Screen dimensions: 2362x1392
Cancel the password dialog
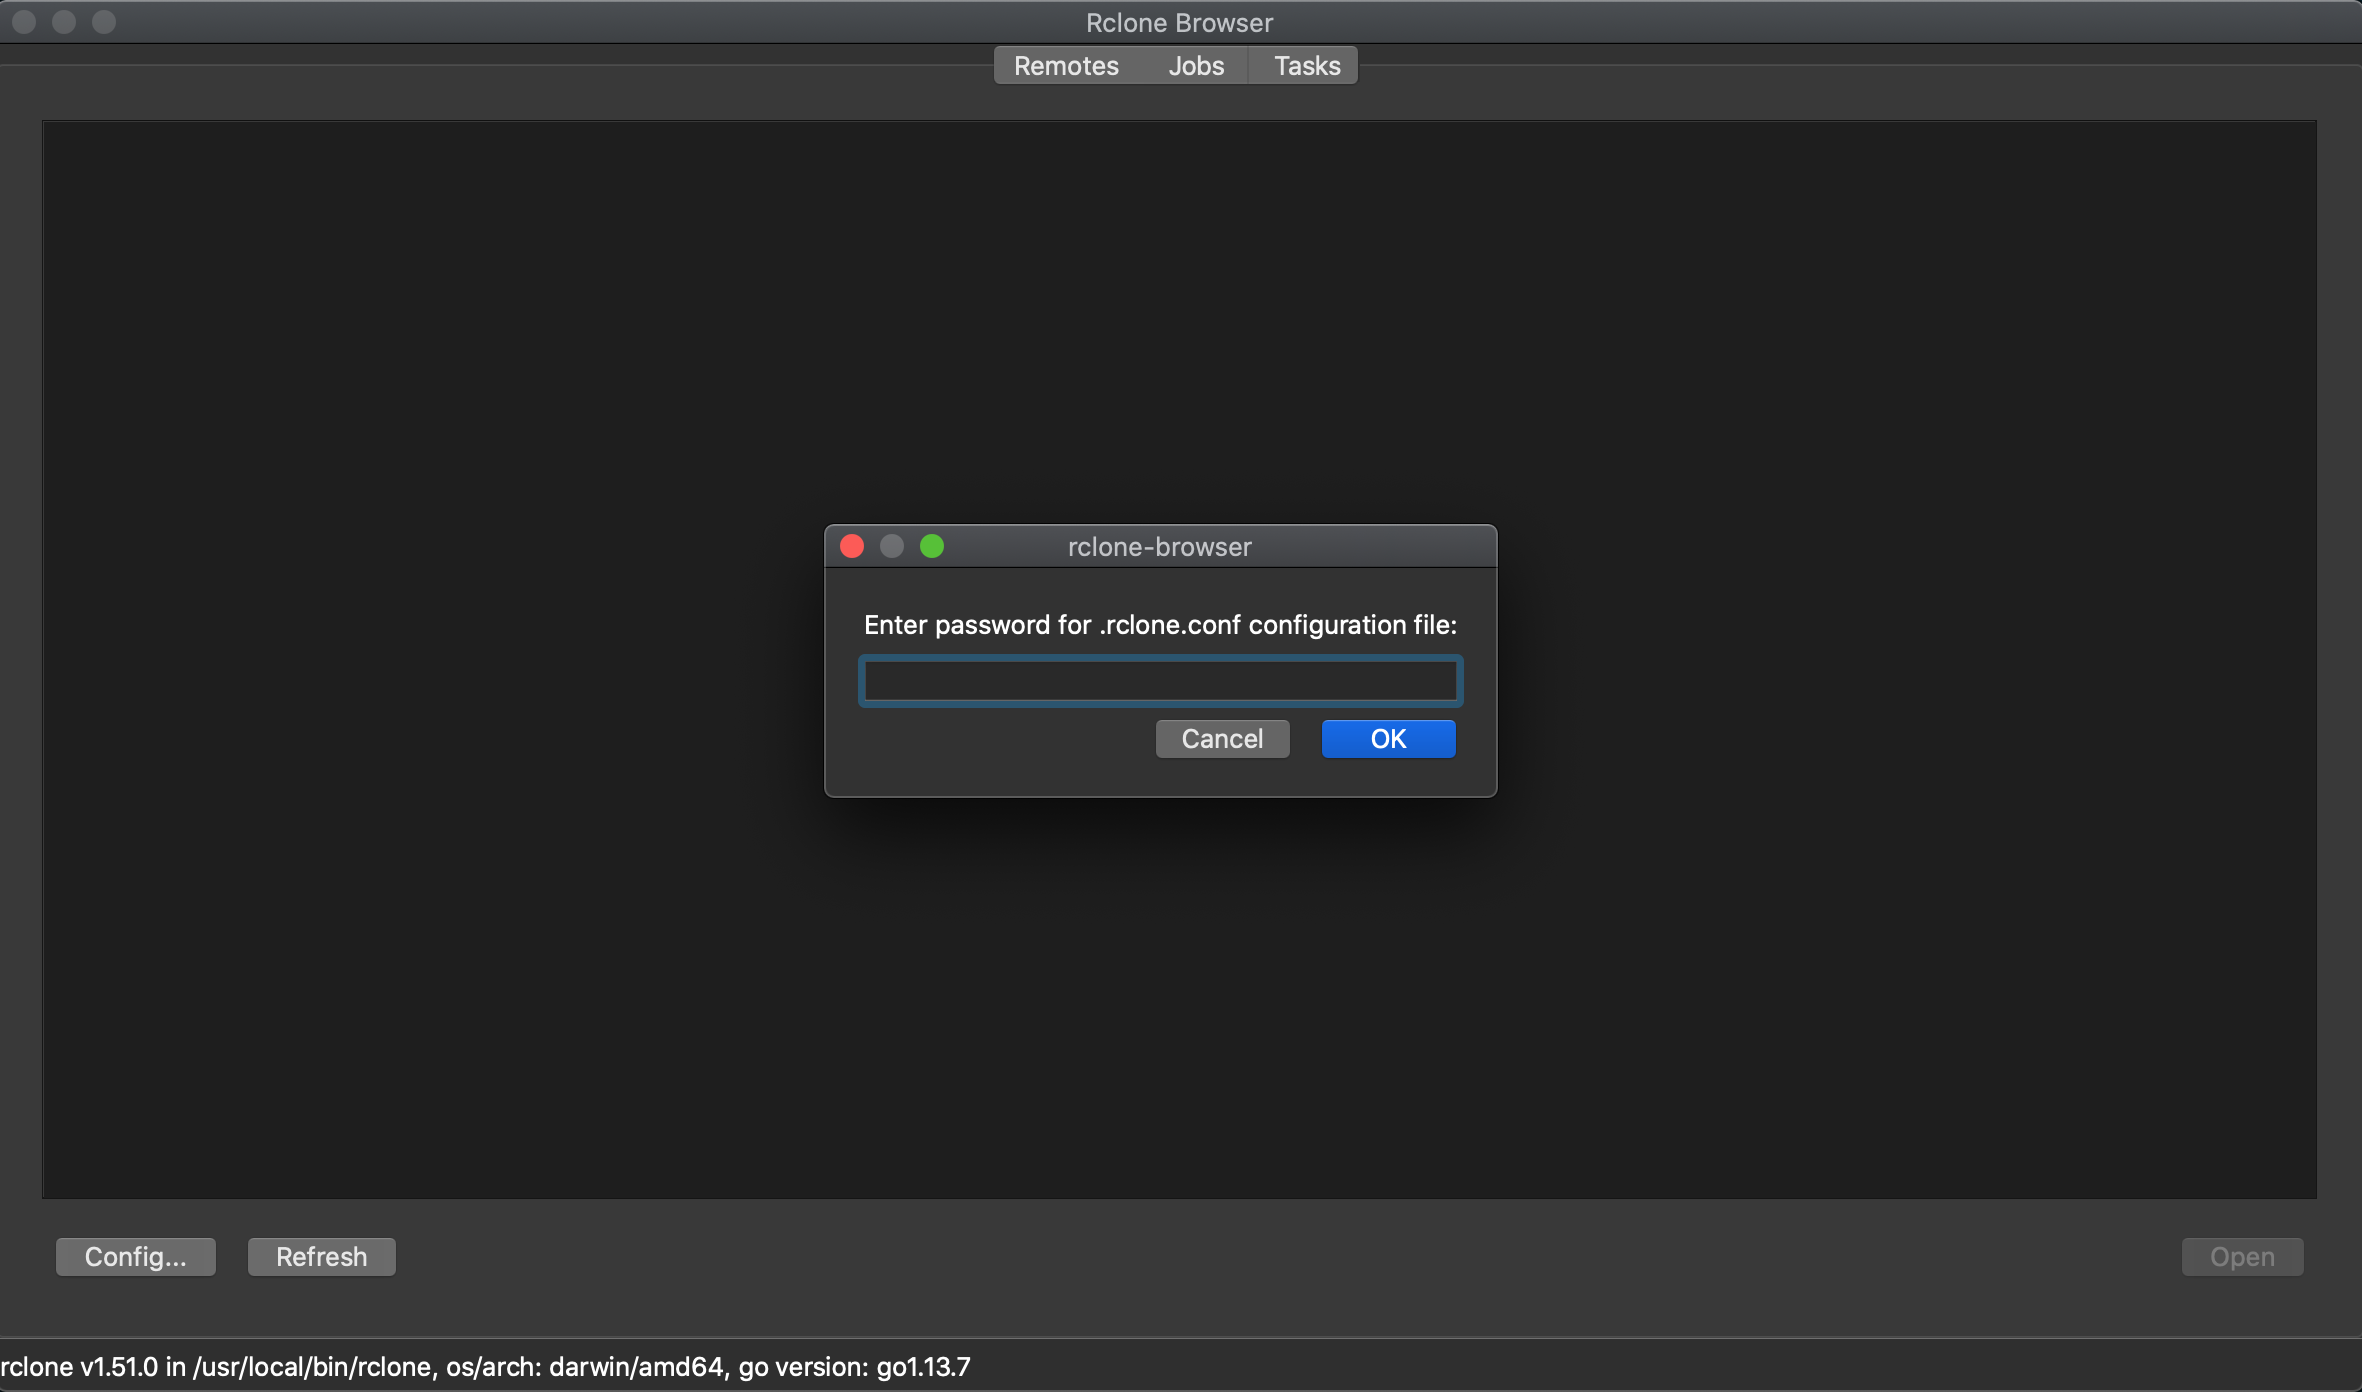(x=1222, y=739)
